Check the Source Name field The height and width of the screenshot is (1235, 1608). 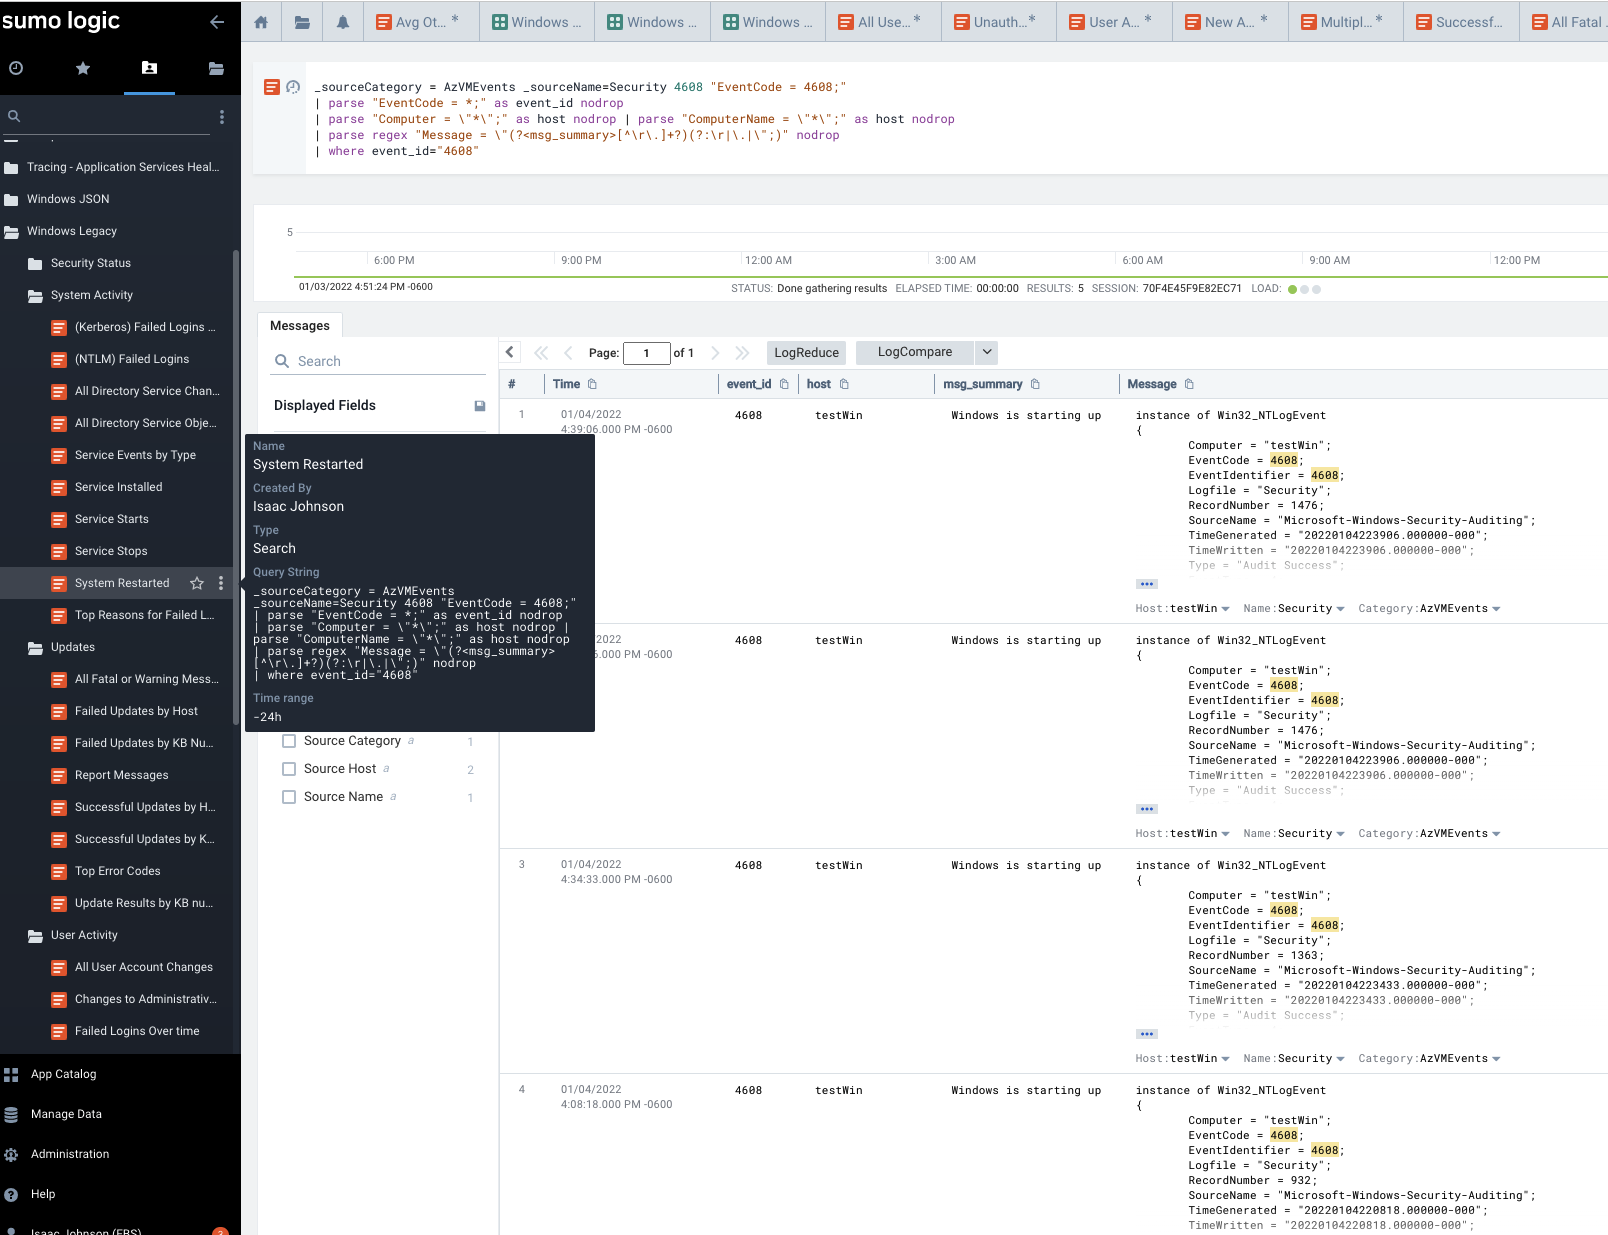tap(289, 797)
